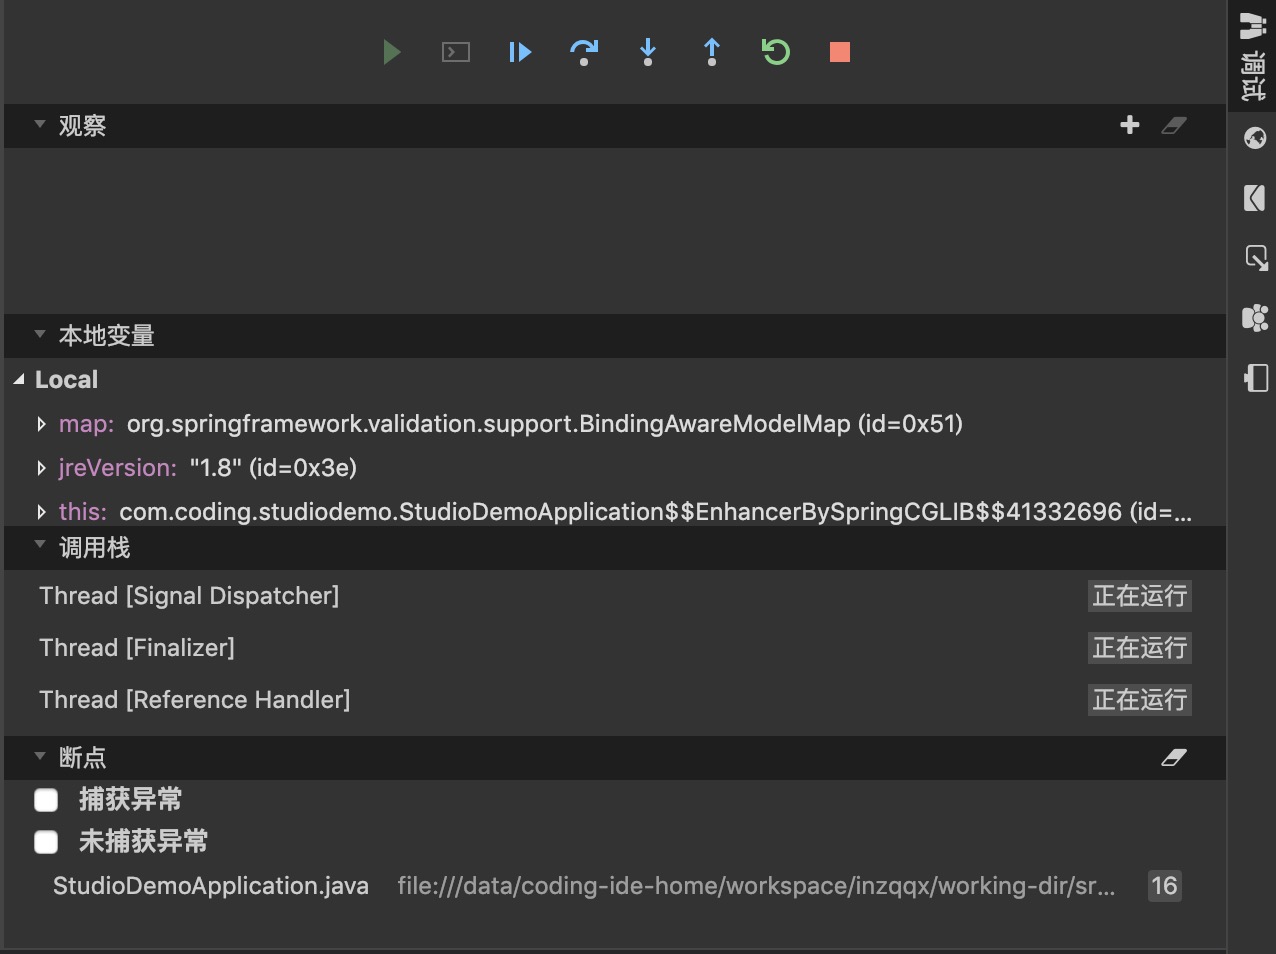Click the Step Into icon
The height and width of the screenshot is (954, 1276).
pyautogui.click(x=647, y=52)
